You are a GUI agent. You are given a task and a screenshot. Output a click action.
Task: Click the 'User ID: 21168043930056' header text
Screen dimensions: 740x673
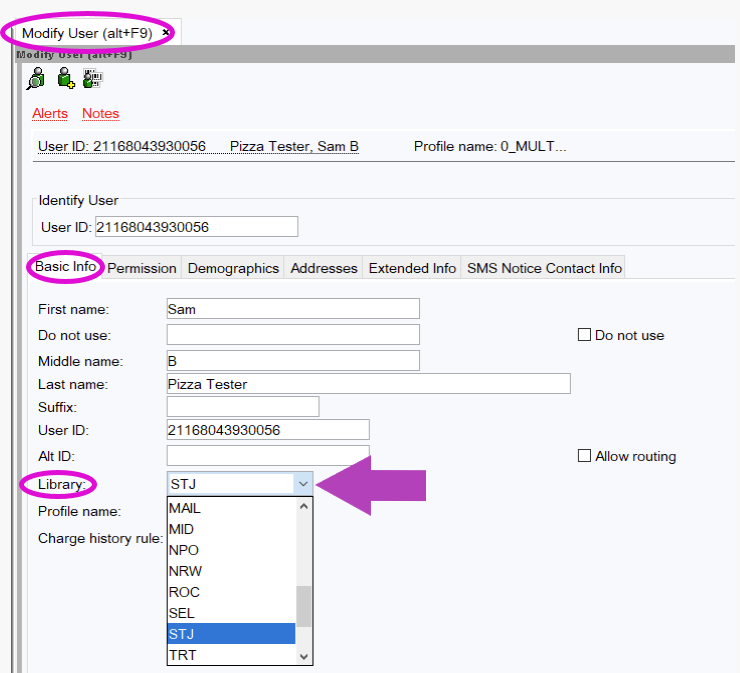click(122, 146)
